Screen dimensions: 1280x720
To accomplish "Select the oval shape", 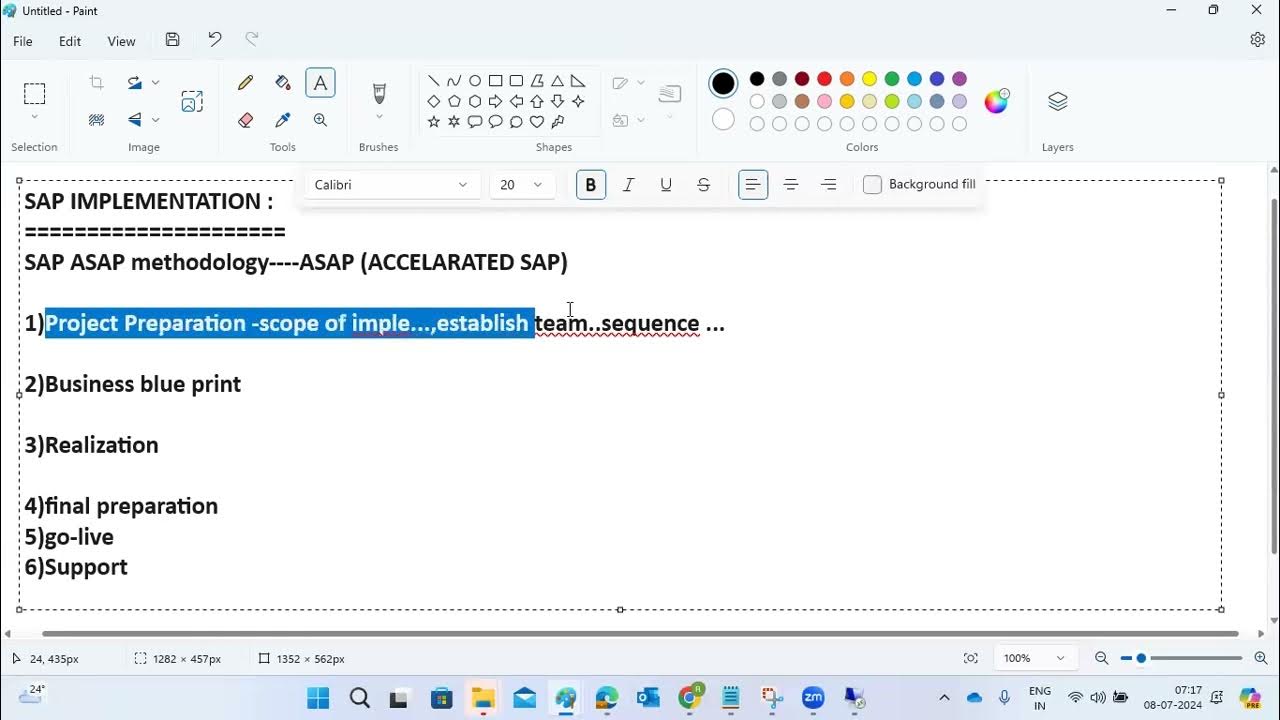I will click(x=475, y=81).
